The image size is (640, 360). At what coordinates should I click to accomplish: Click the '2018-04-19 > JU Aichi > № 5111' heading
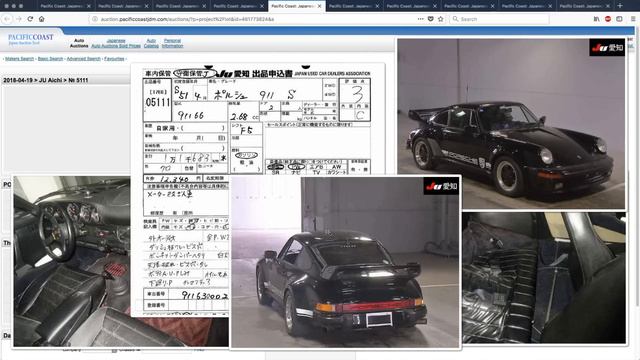(x=46, y=80)
